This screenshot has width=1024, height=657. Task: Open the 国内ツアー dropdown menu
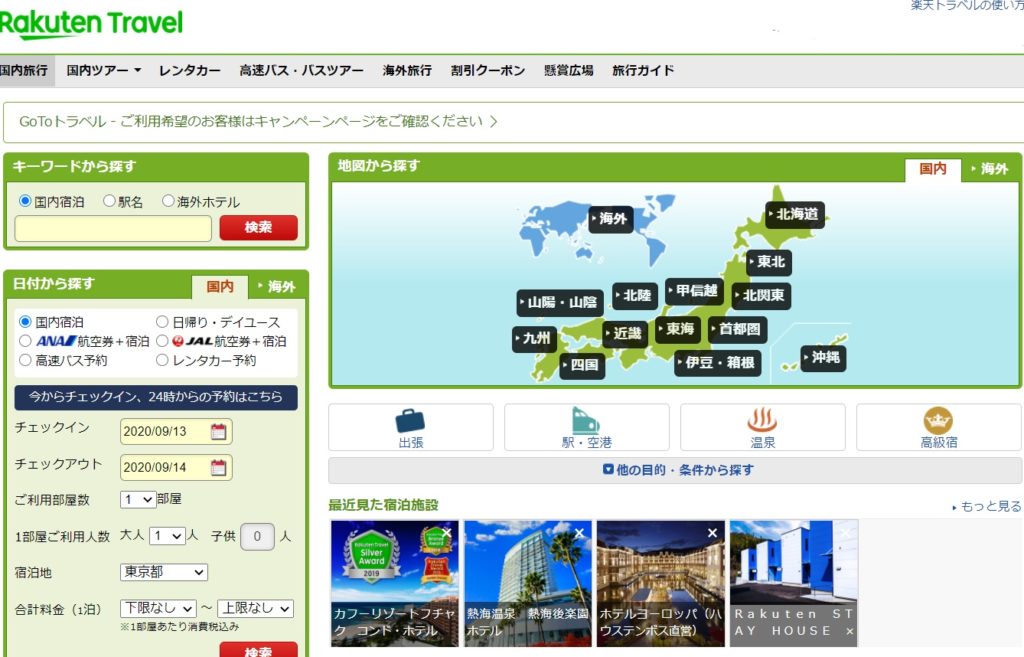point(103,71)
